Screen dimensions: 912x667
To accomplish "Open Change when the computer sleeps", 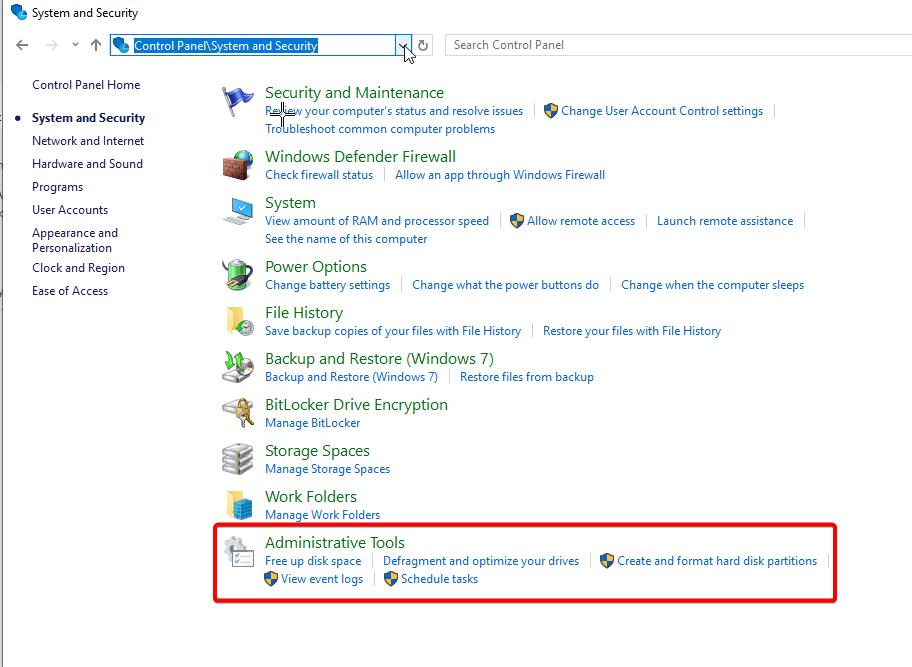I will pos(712,284).
